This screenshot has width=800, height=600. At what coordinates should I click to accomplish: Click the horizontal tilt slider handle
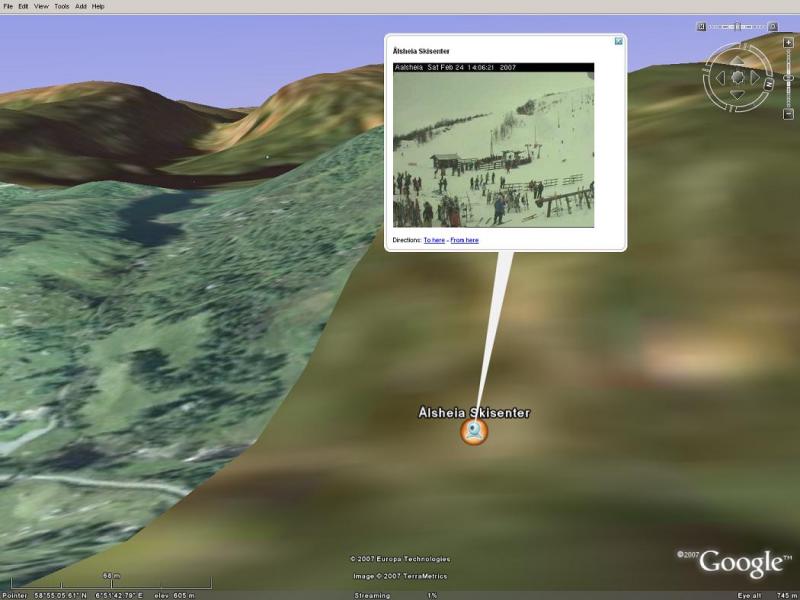click(x=737, y=26)
